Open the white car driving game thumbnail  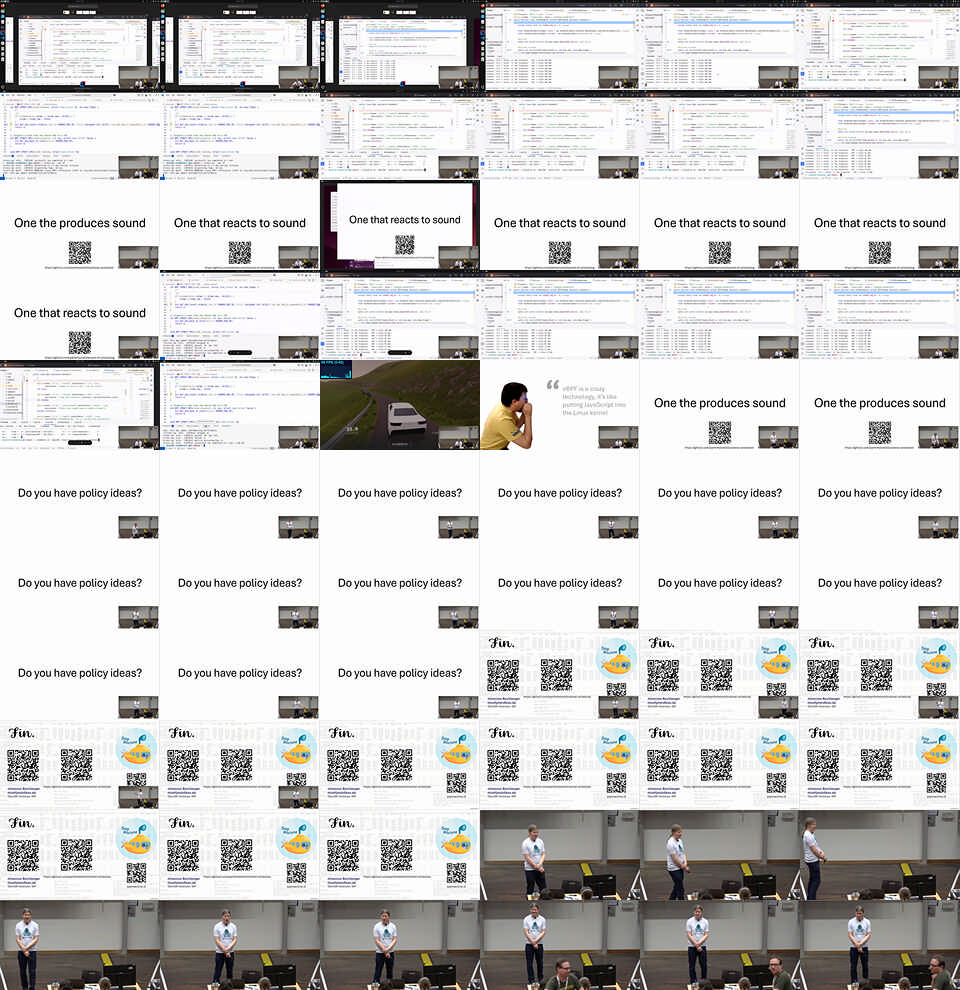(x=400, y=405)
